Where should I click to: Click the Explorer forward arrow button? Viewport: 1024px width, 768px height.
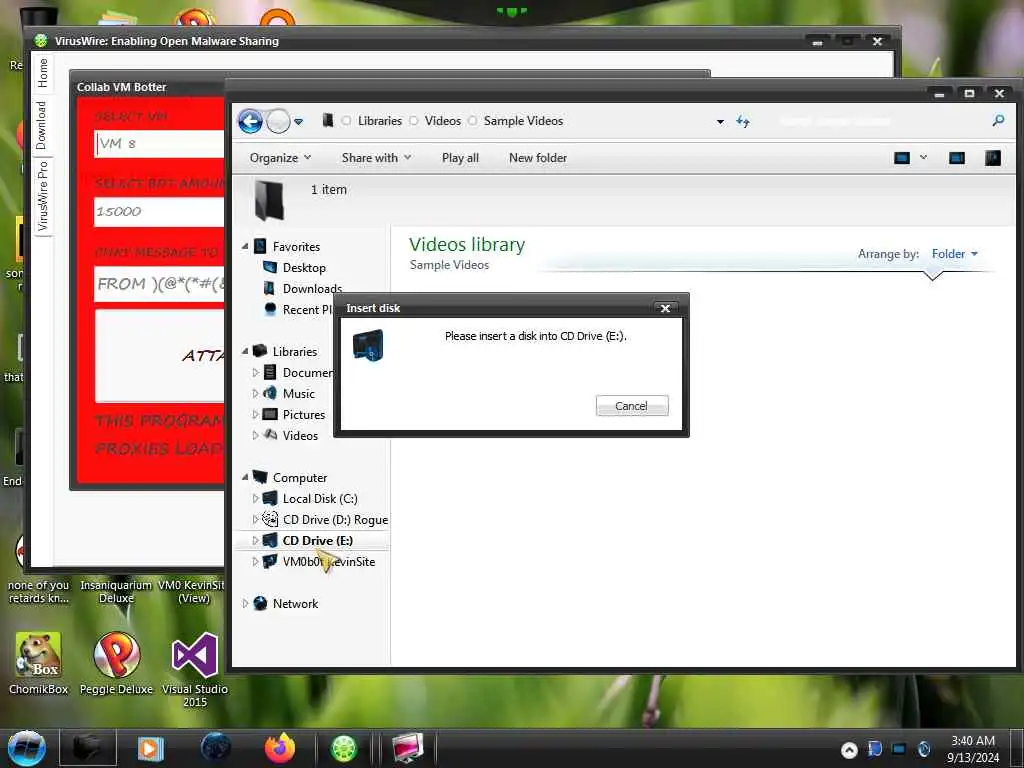pyautogui.click(x=279, y=121)
